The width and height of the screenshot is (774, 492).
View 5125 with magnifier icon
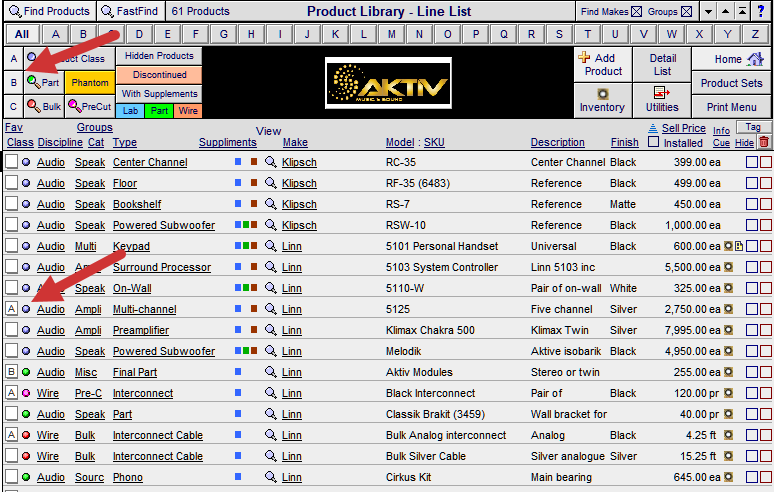click(271, 308)
